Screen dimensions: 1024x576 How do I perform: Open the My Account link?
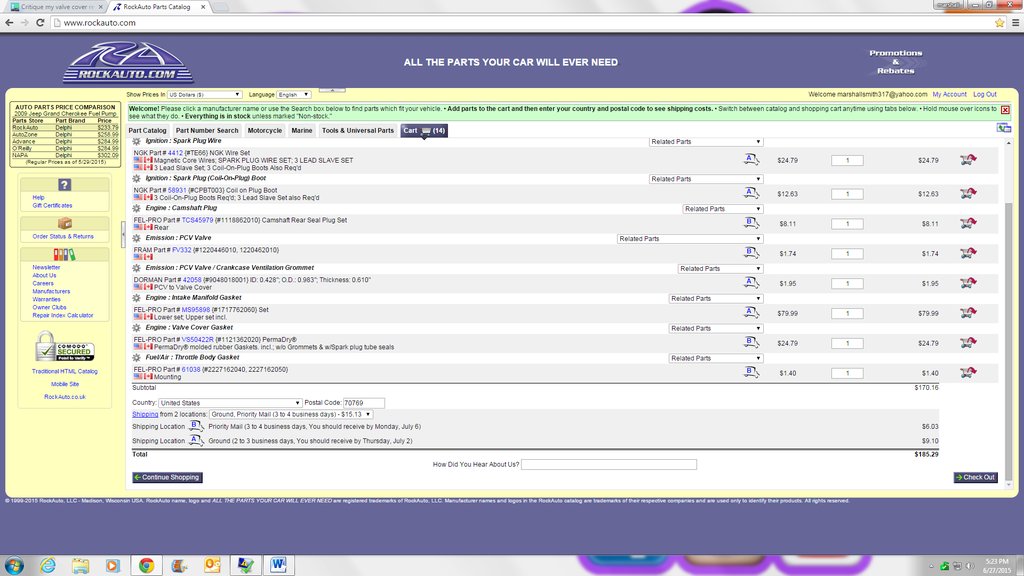950,95
